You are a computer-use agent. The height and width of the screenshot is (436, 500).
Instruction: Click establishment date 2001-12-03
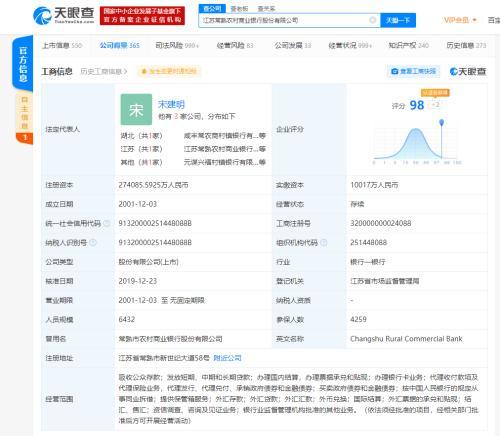click(x=138, y=204)
